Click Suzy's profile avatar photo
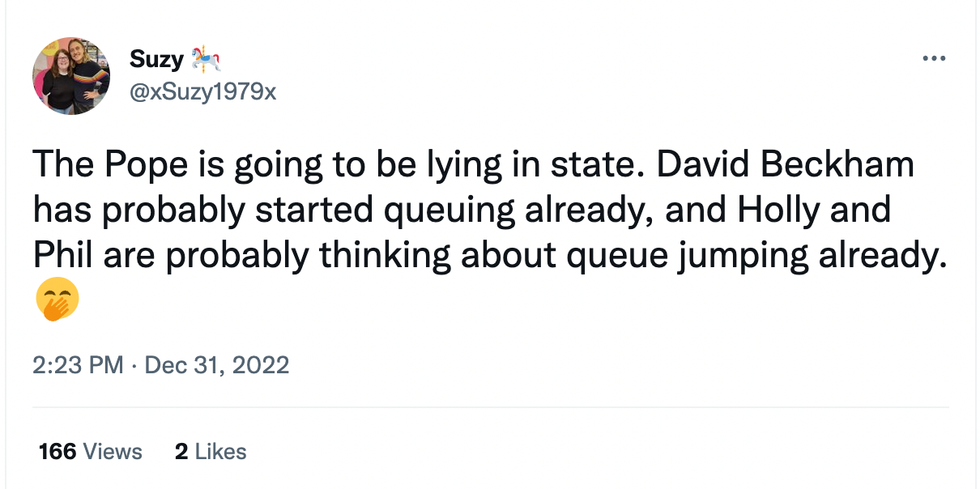The height and width of the screenshot is (489, 980). pos(71,76)
